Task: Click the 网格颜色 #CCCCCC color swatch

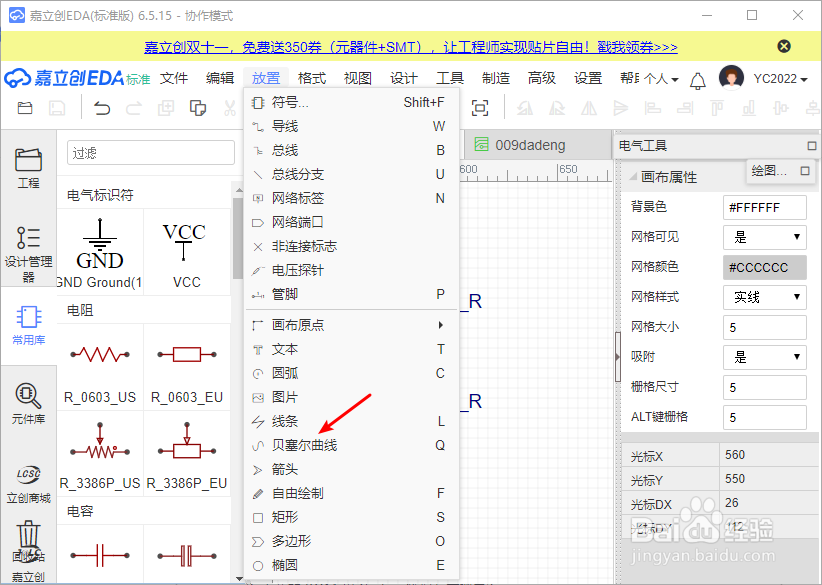Action: 764,267
